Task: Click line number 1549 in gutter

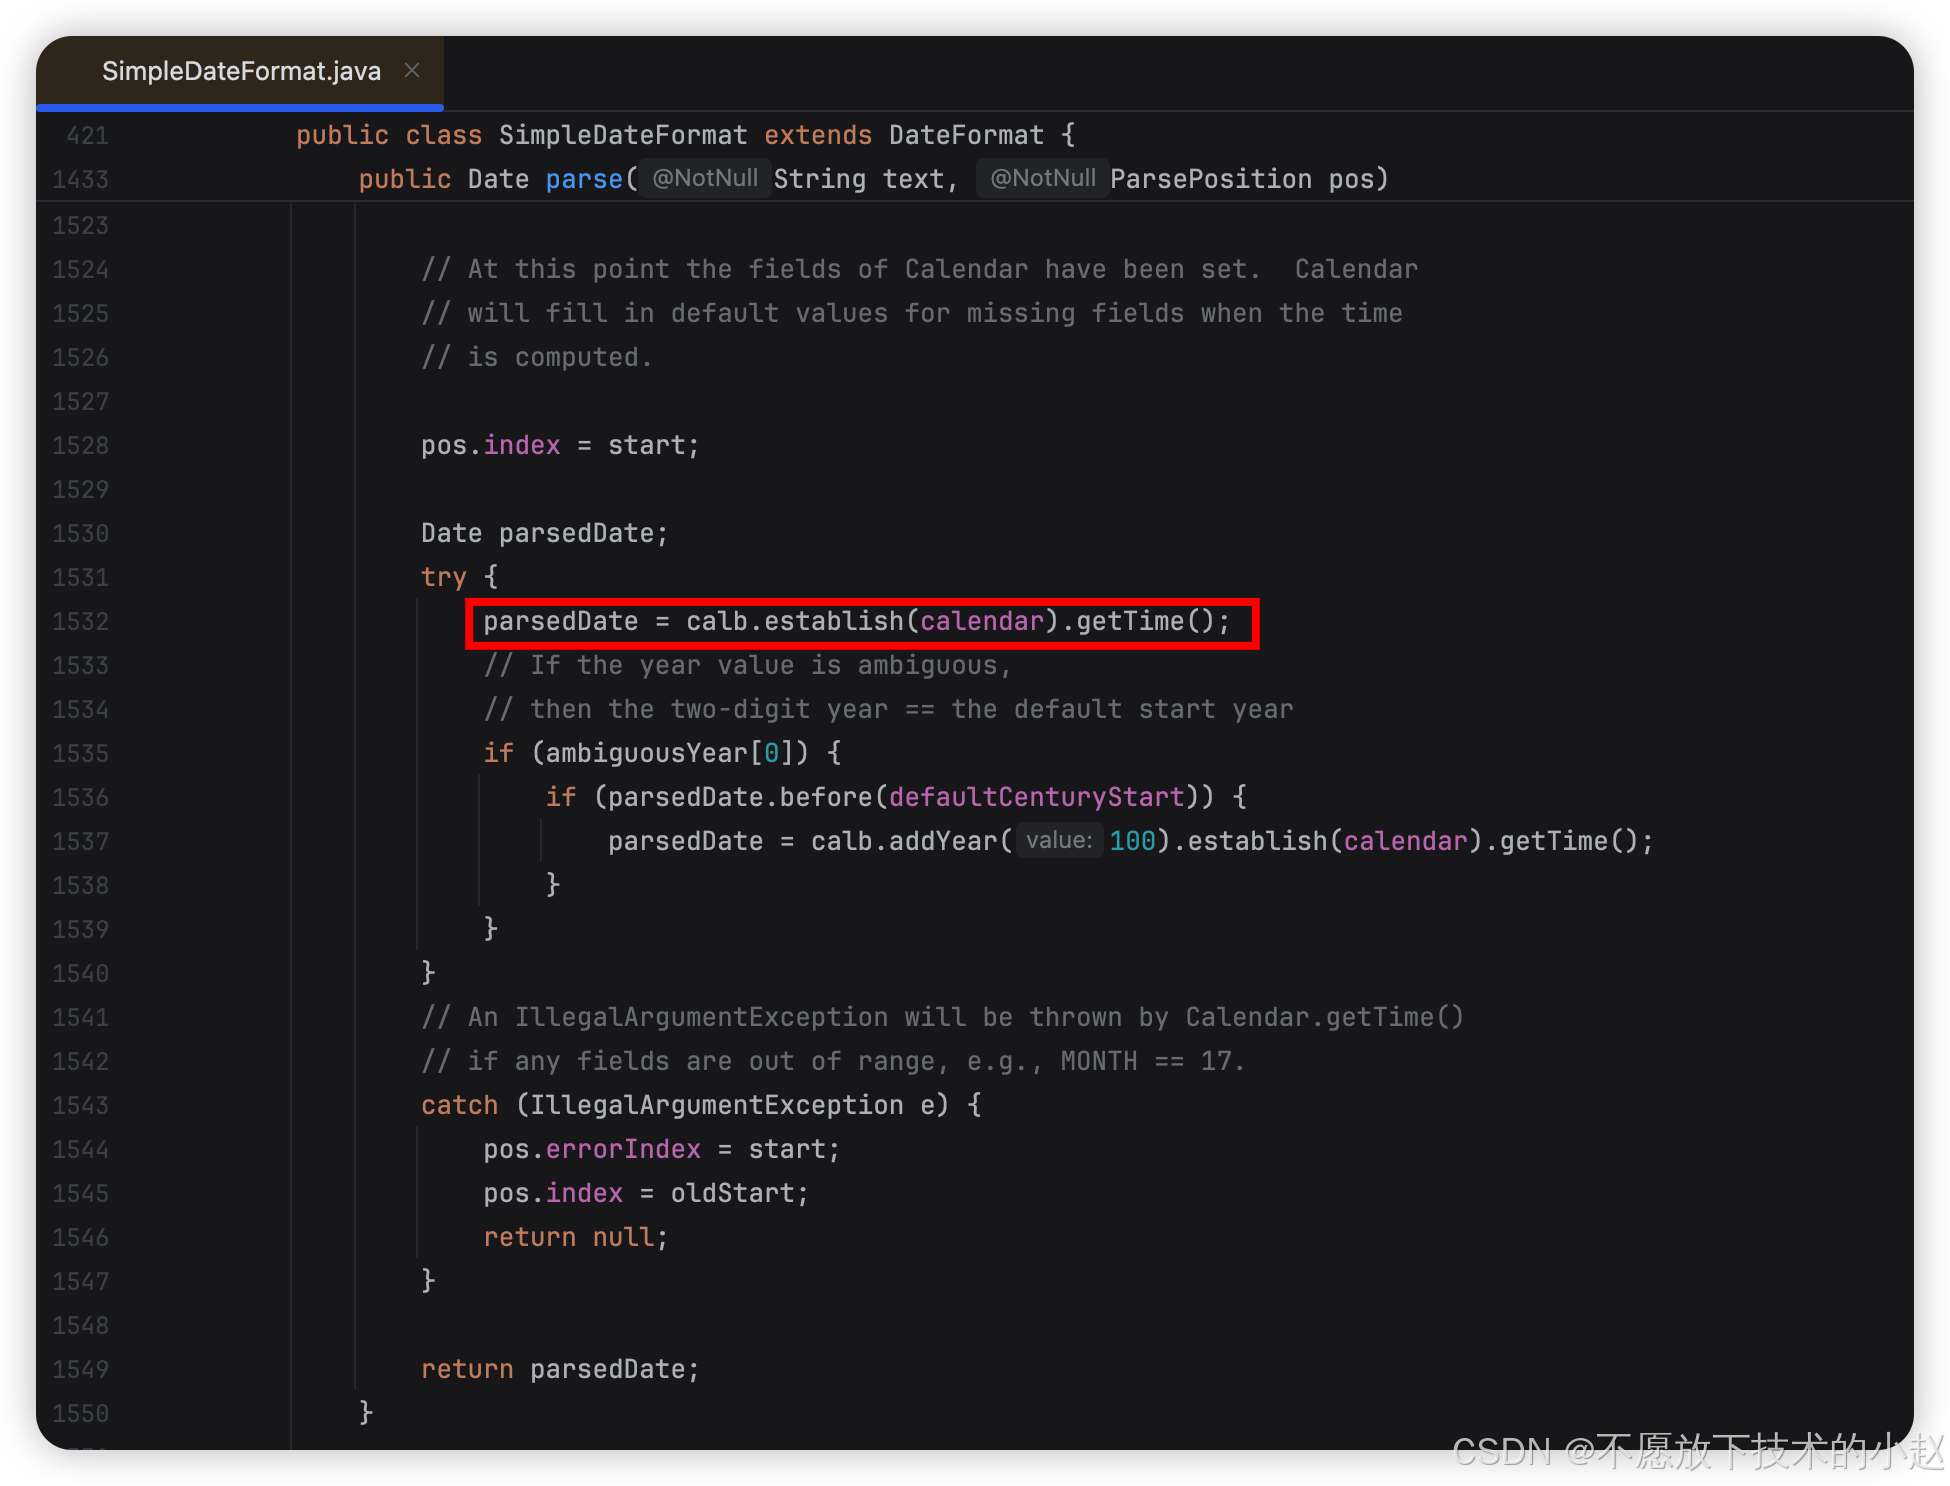Action: (x=80, y=1369)
